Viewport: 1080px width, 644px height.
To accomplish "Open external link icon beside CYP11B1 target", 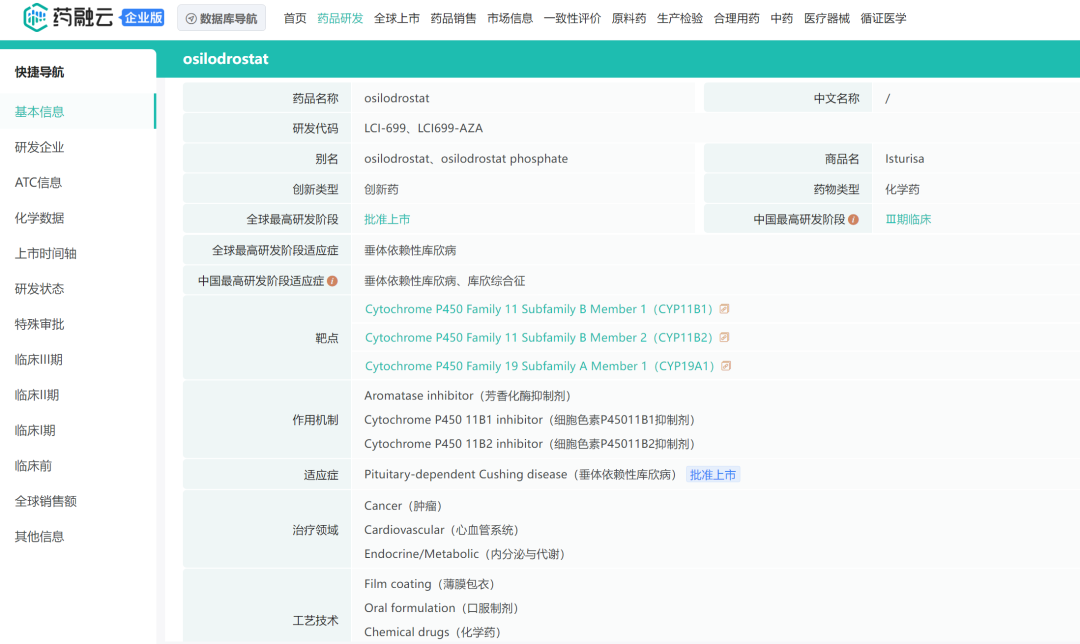I will pyautogui.click(x=725, y=309).
